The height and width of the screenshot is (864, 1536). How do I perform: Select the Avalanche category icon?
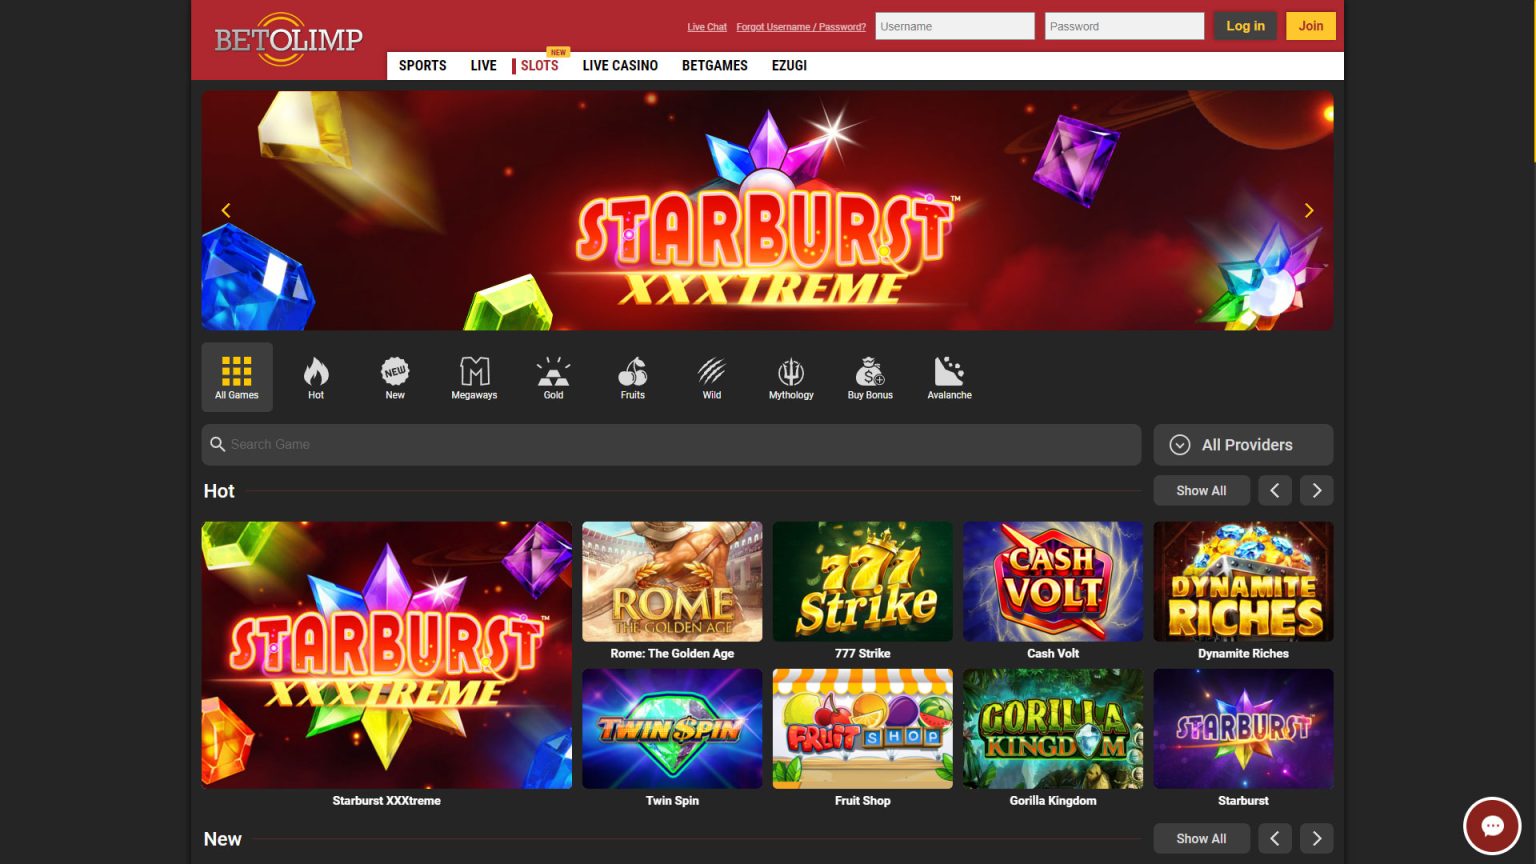949,377
